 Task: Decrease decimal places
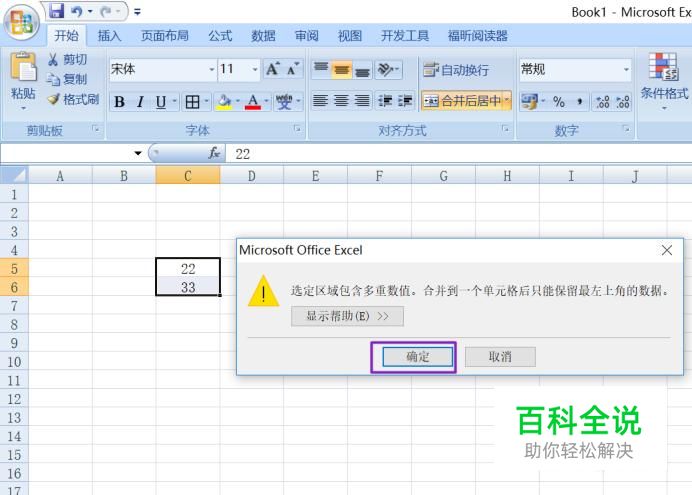(623, 102)
